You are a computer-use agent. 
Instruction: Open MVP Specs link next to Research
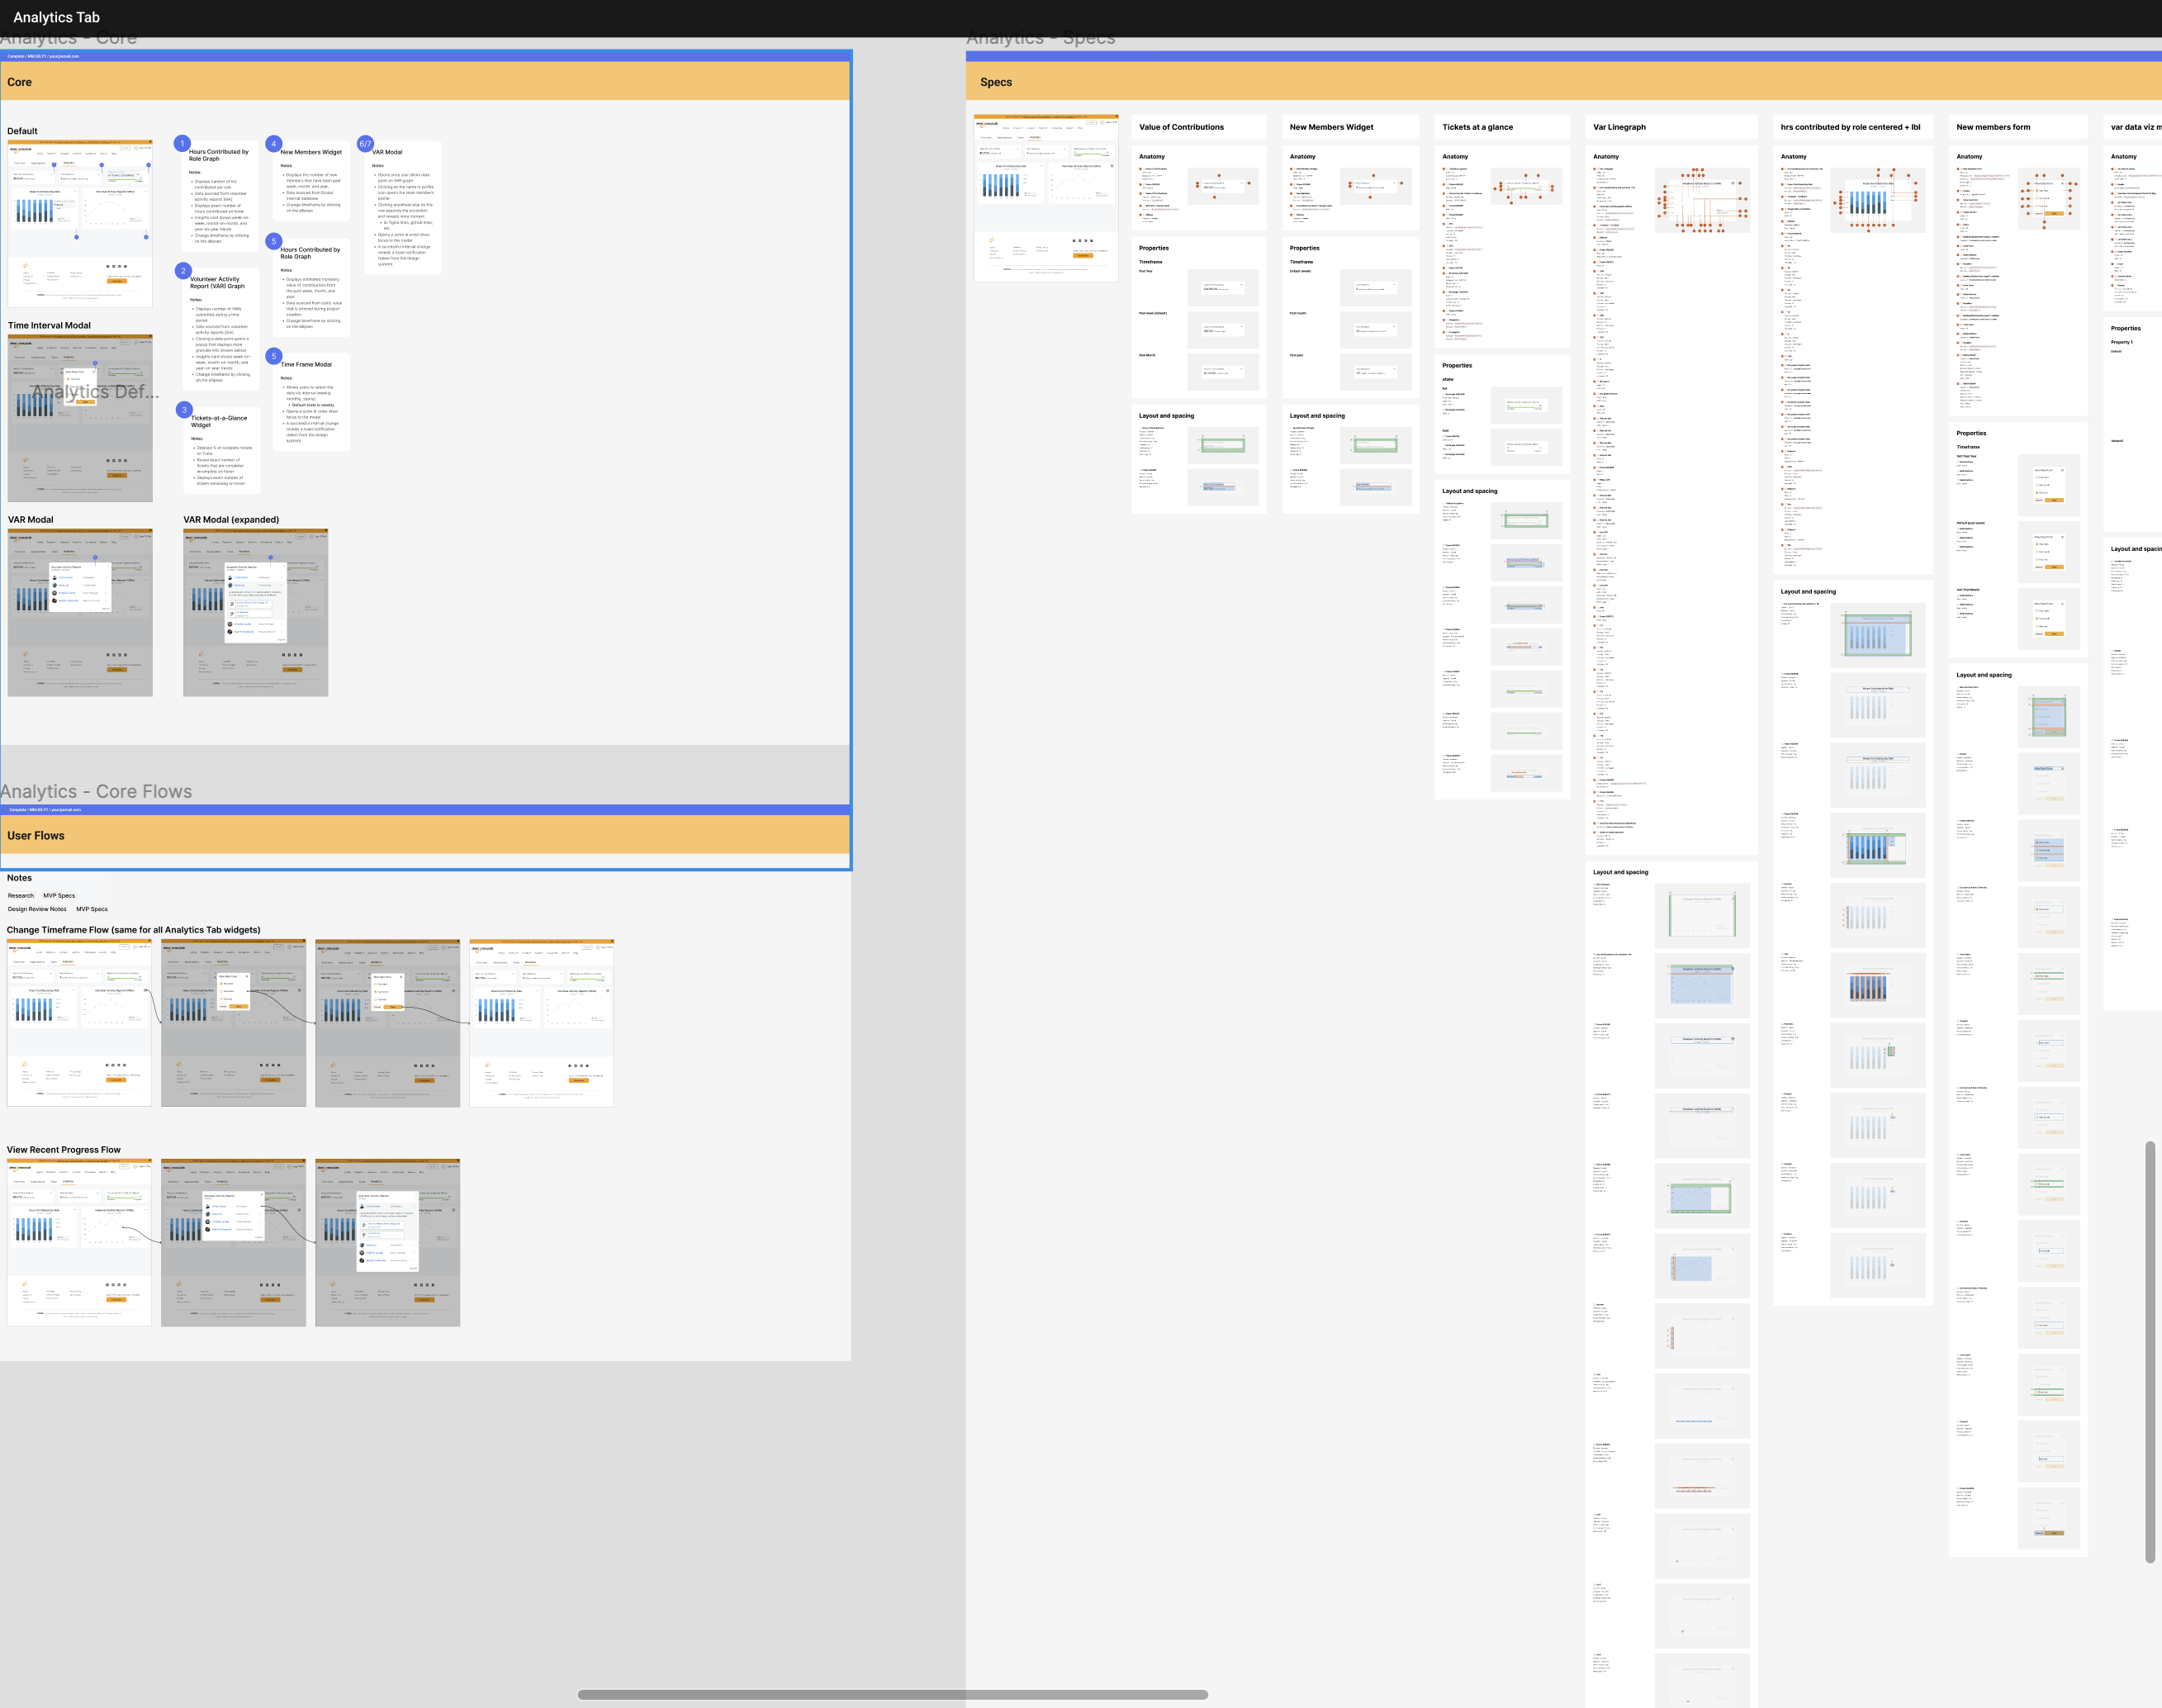coord(59,896)
